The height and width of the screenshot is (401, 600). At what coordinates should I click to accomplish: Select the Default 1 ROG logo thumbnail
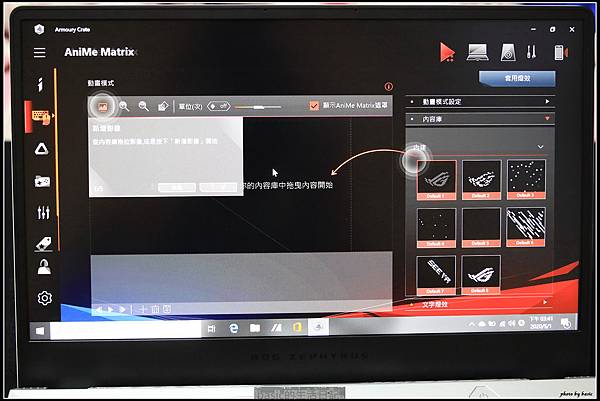436,180
